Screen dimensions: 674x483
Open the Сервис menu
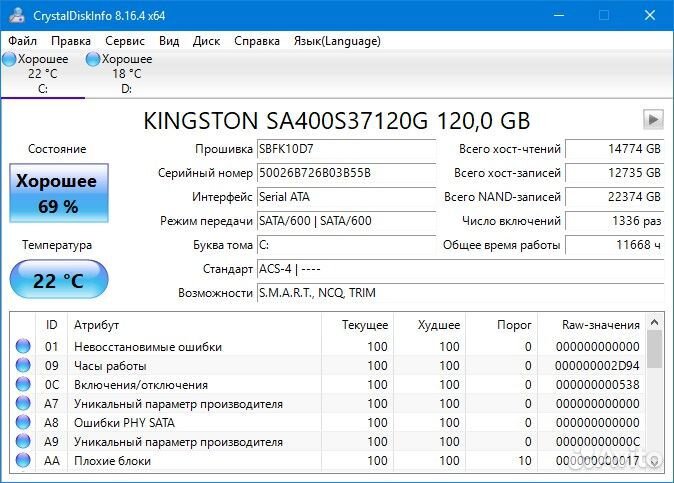pos(125,41)
